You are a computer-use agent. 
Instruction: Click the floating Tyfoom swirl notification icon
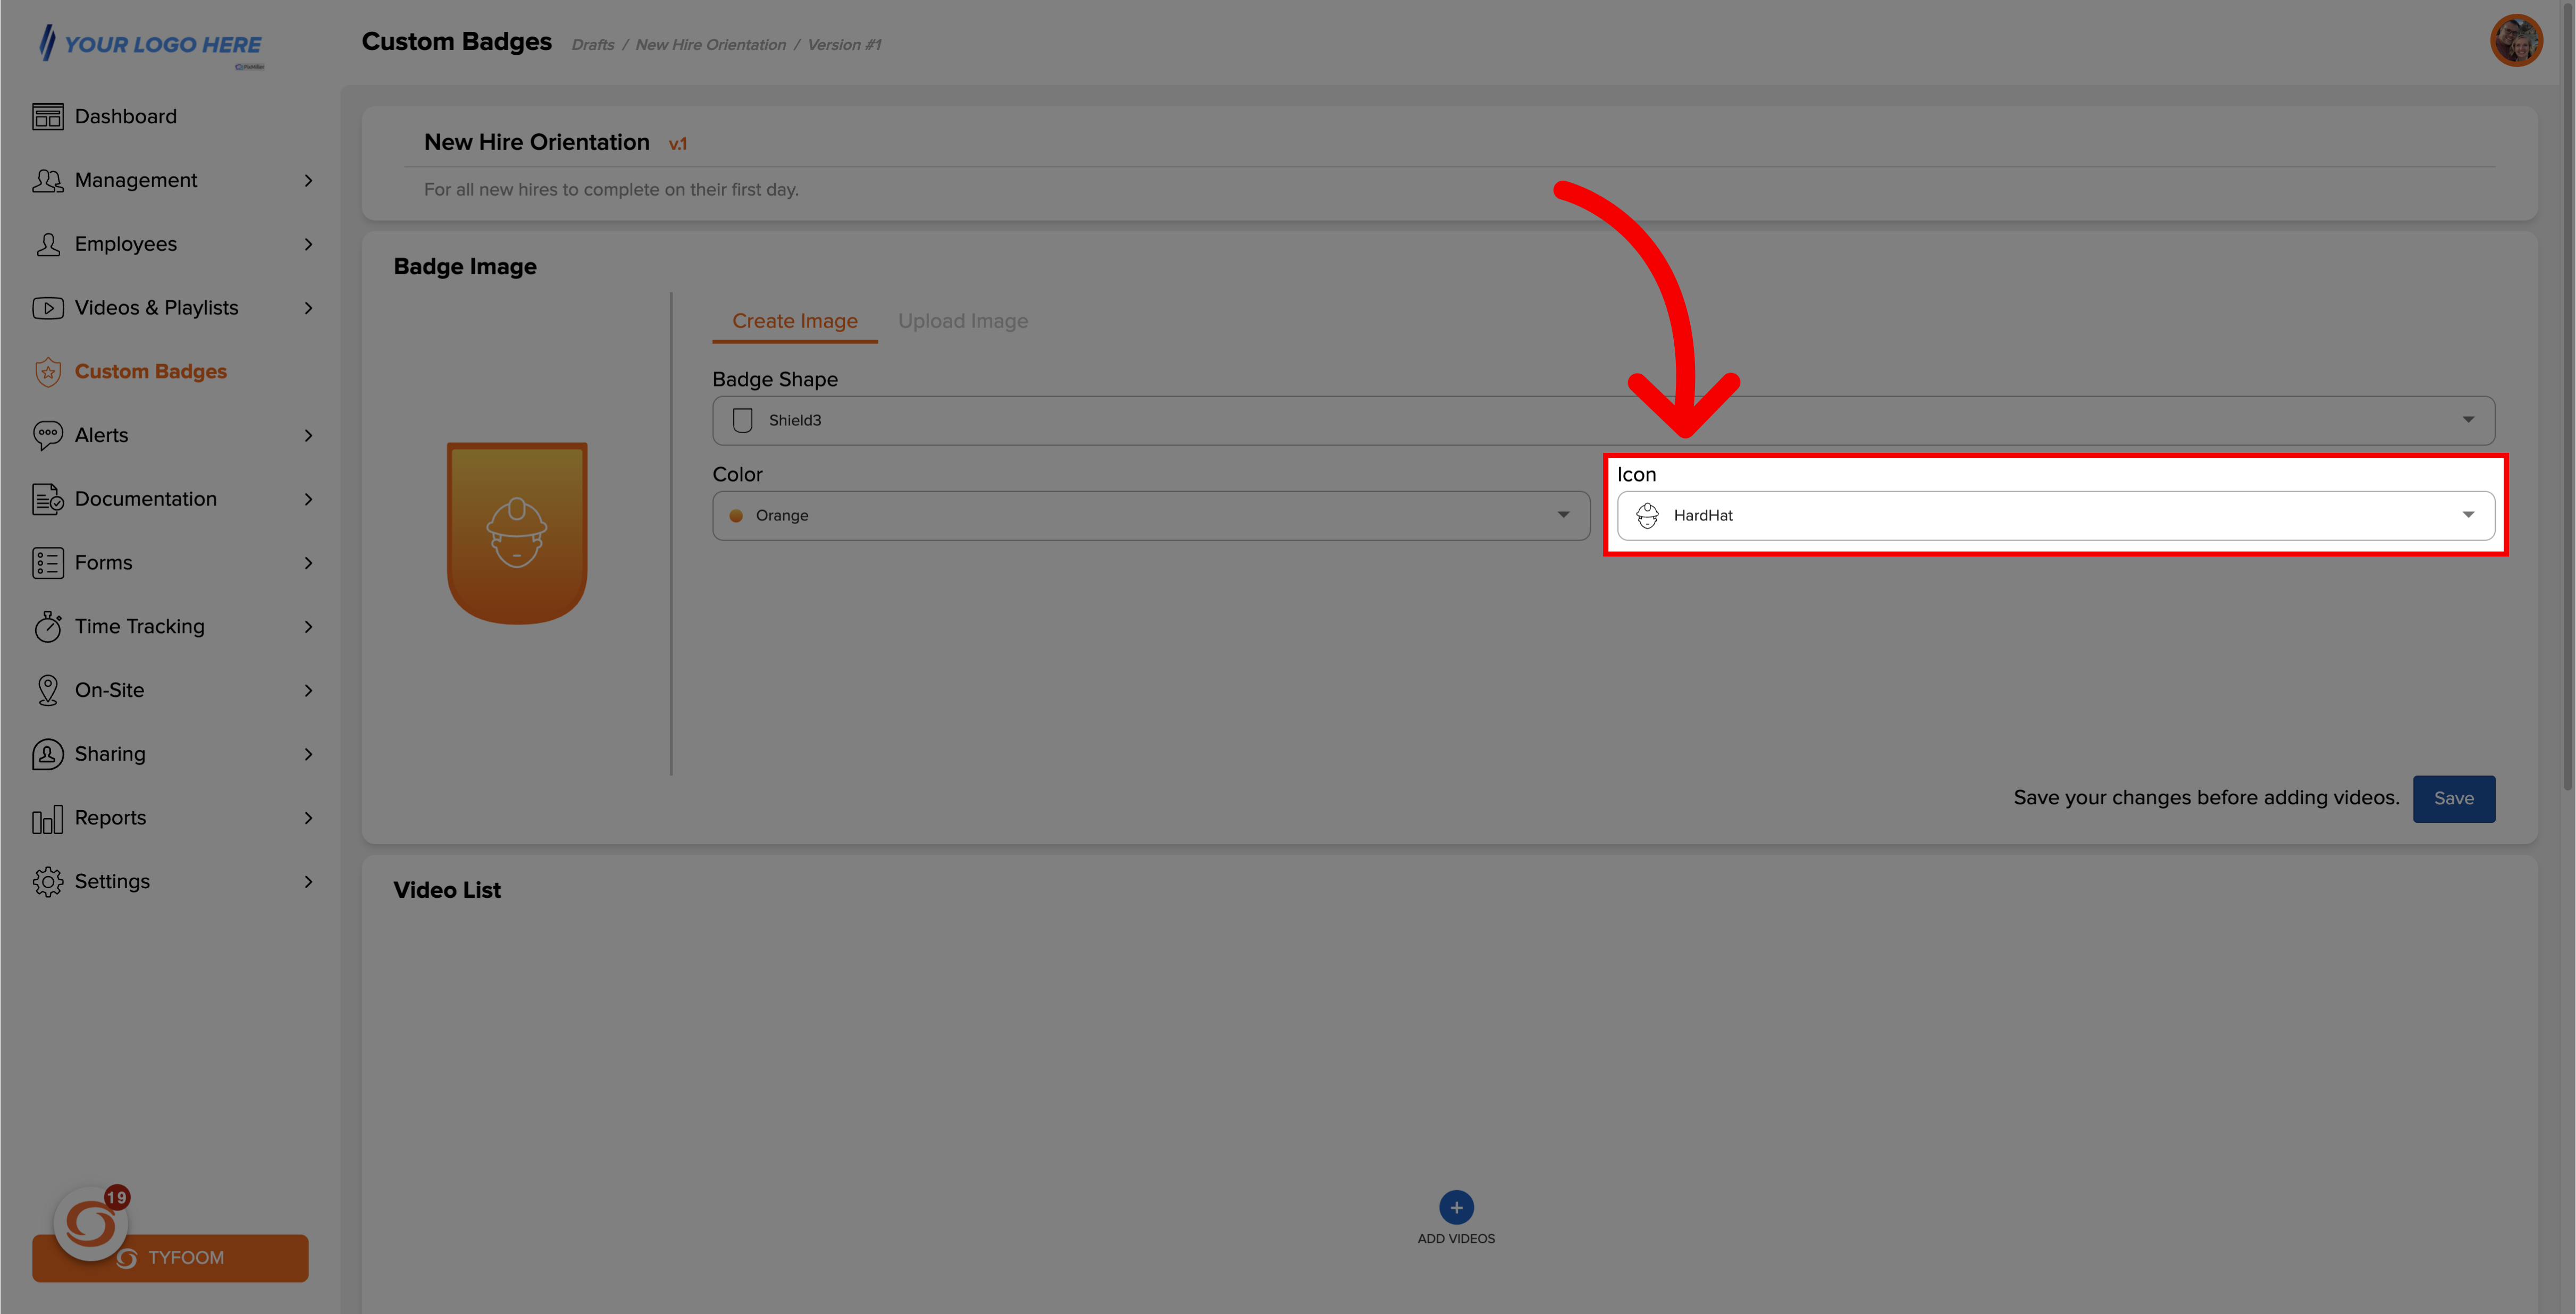point(91,1224)
